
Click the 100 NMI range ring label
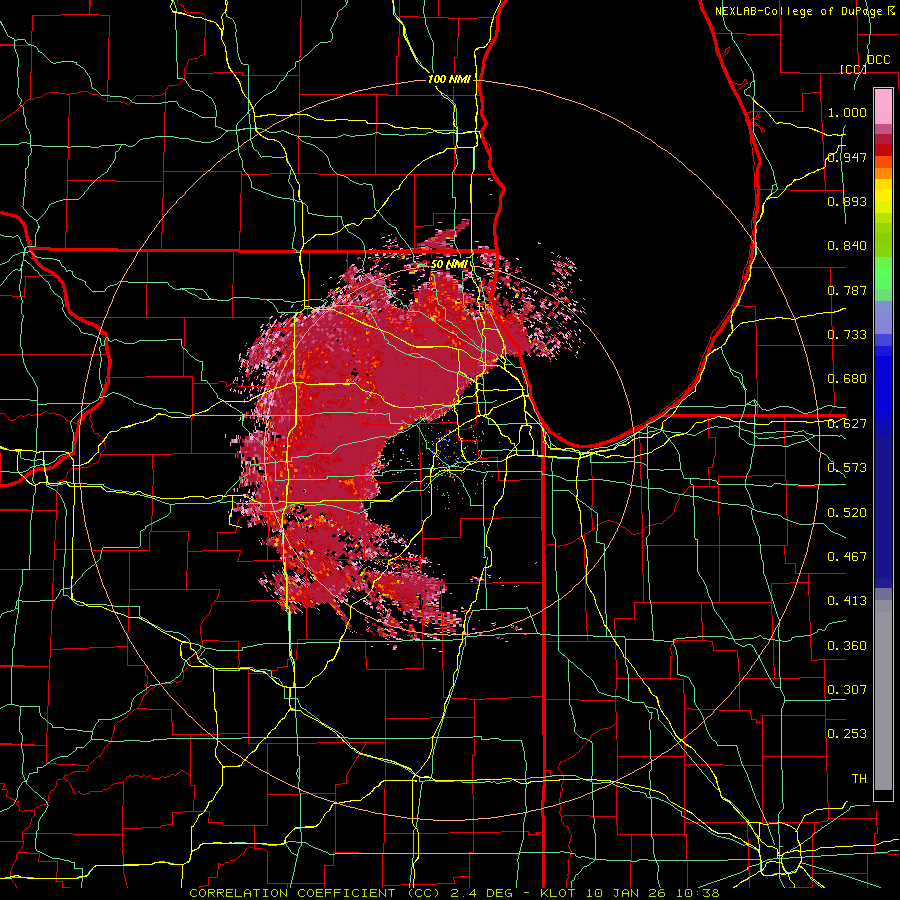tap(449, 79)
